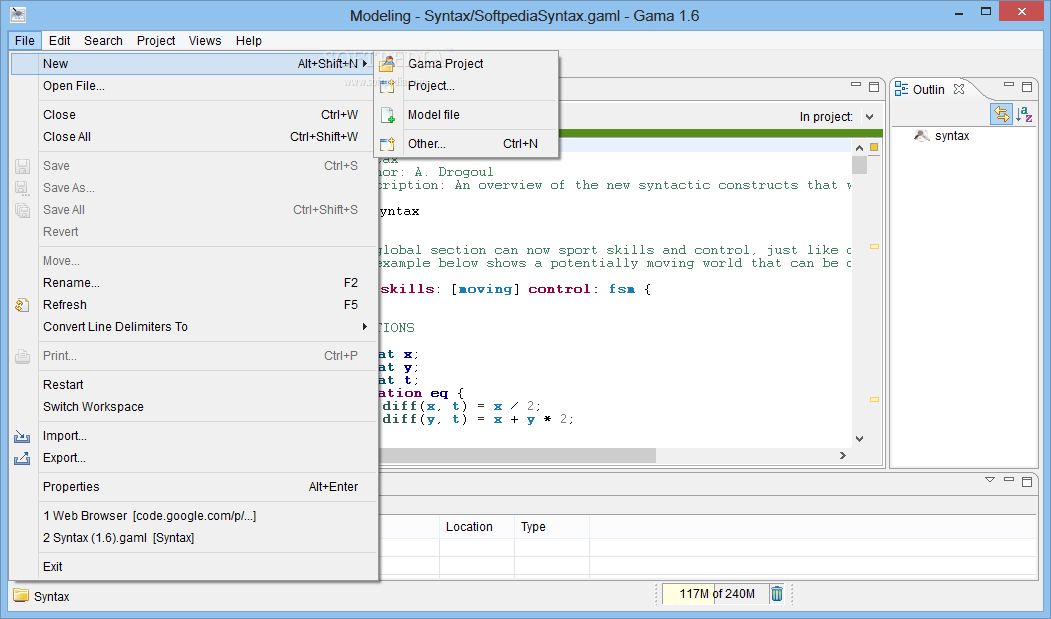This screenshot has height=619, width=1051.
Task: Toggle Link with Editor in Outline
Action: click(1001, 115)
